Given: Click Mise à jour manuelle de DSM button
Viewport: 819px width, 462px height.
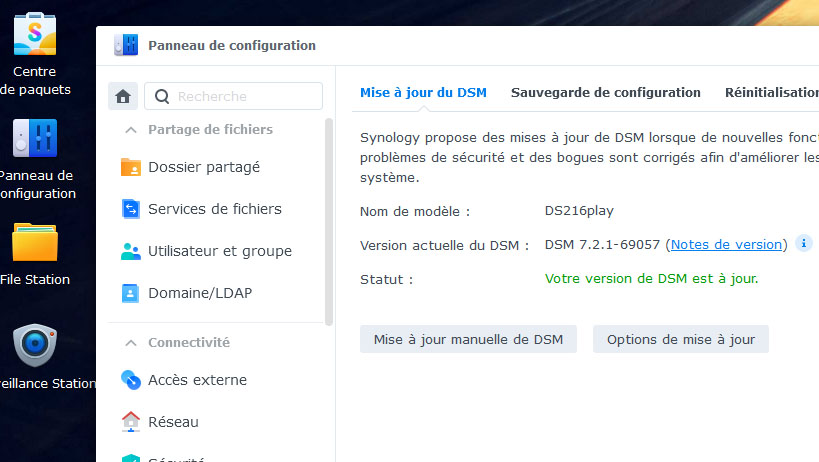Looking at the screenshot, I should click(468, 339).
